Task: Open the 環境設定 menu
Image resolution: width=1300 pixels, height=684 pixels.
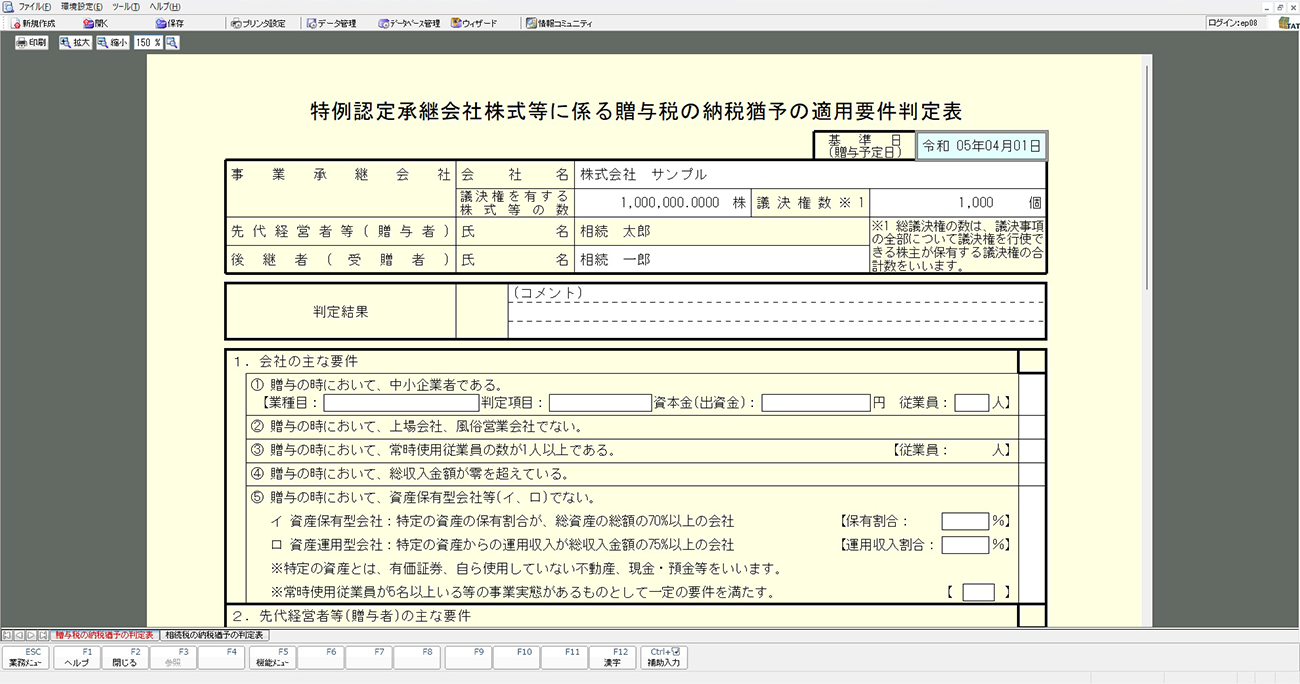Action: click(x=82, y=6)
